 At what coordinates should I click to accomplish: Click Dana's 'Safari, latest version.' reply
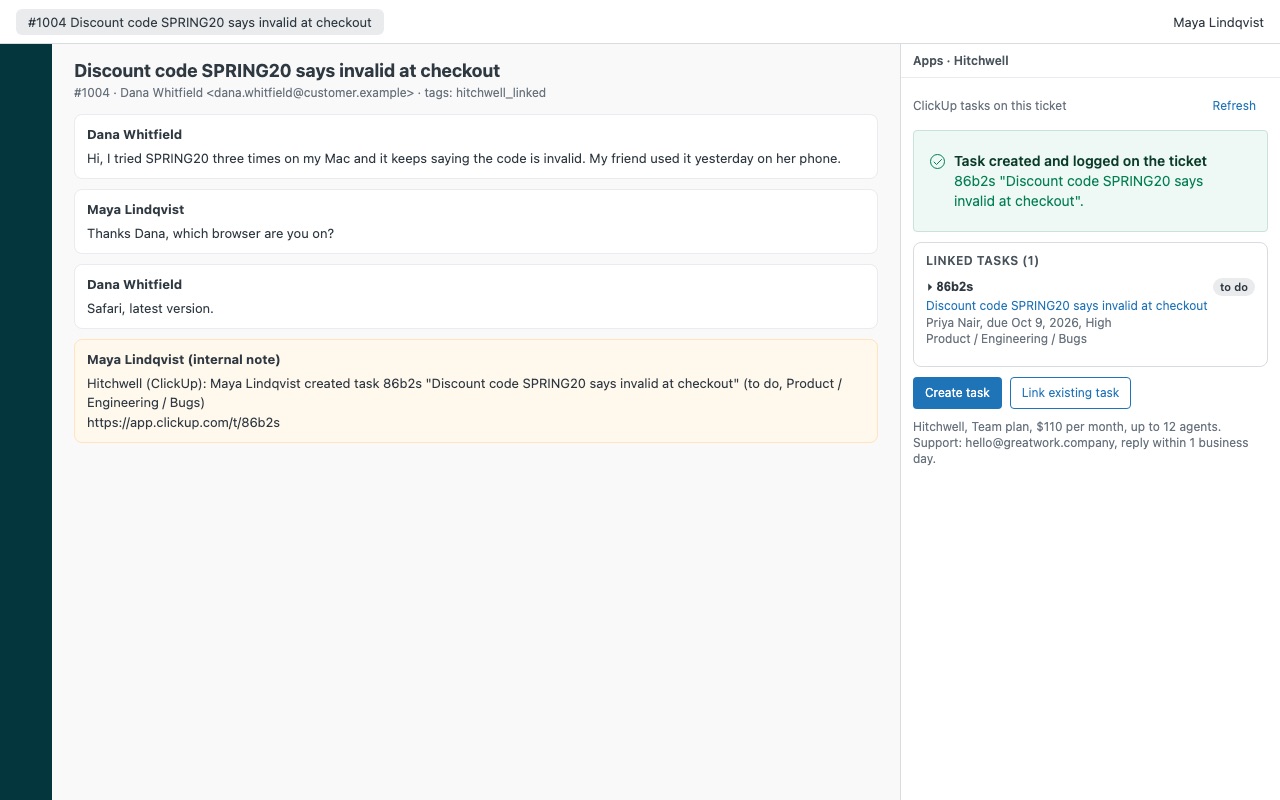click(476, 296)
